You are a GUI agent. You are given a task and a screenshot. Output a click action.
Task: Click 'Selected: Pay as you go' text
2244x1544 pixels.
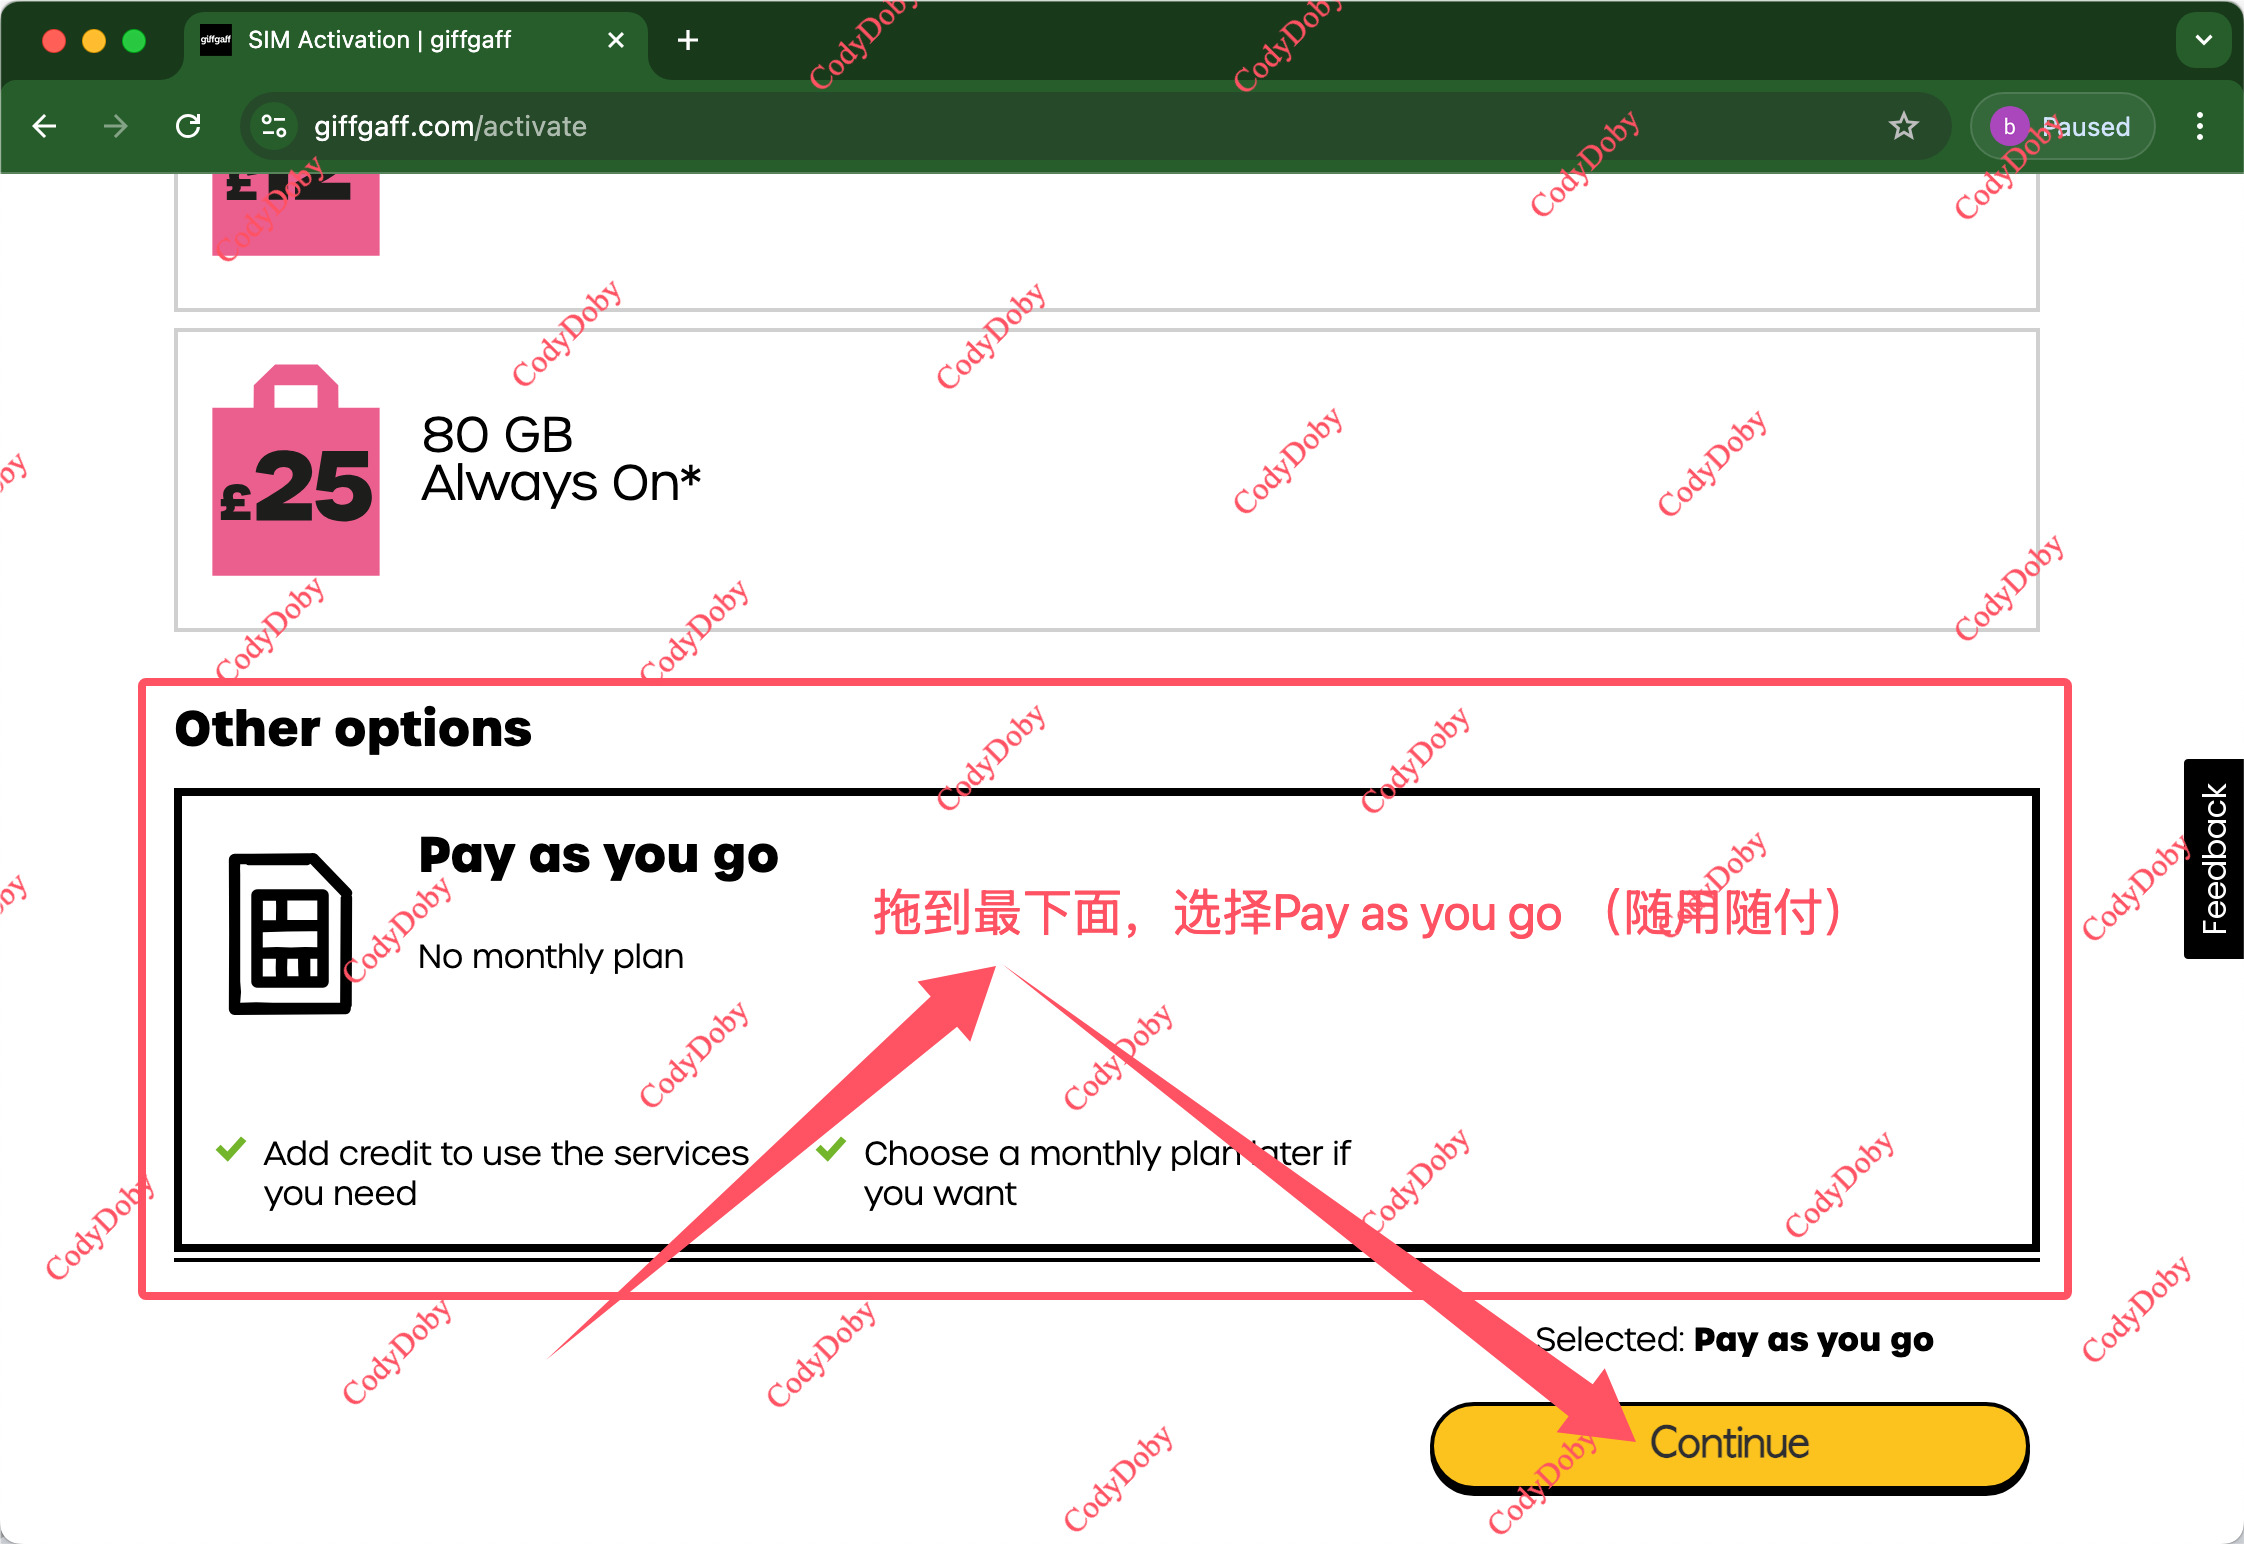(x=1734, y=1340)
